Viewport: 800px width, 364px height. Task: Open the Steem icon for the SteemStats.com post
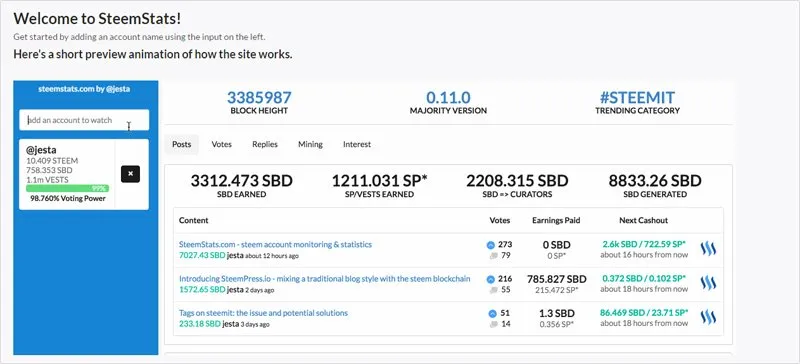point(708,249)
